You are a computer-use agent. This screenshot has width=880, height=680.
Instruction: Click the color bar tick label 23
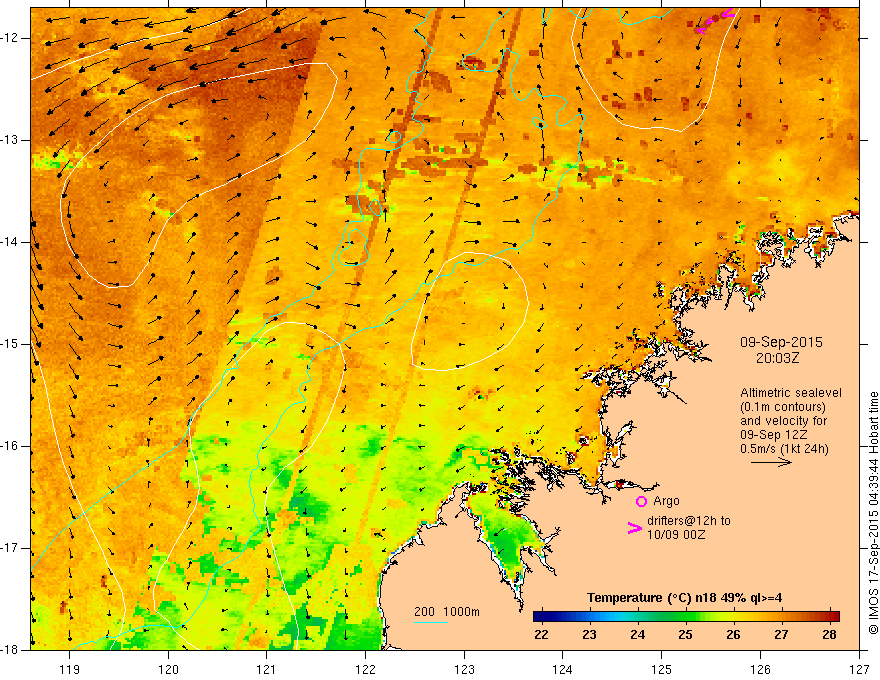pos(589,635)
